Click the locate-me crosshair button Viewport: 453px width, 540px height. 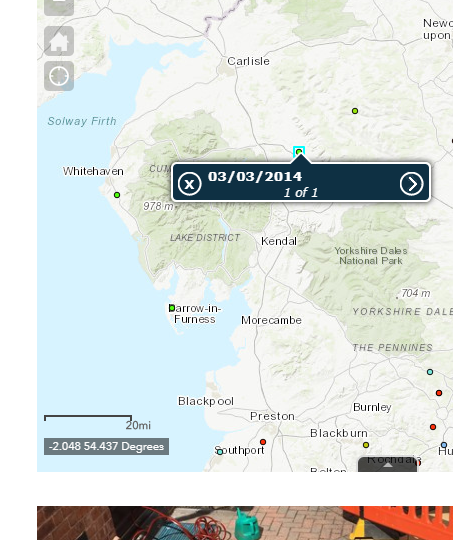pos(59,76)
